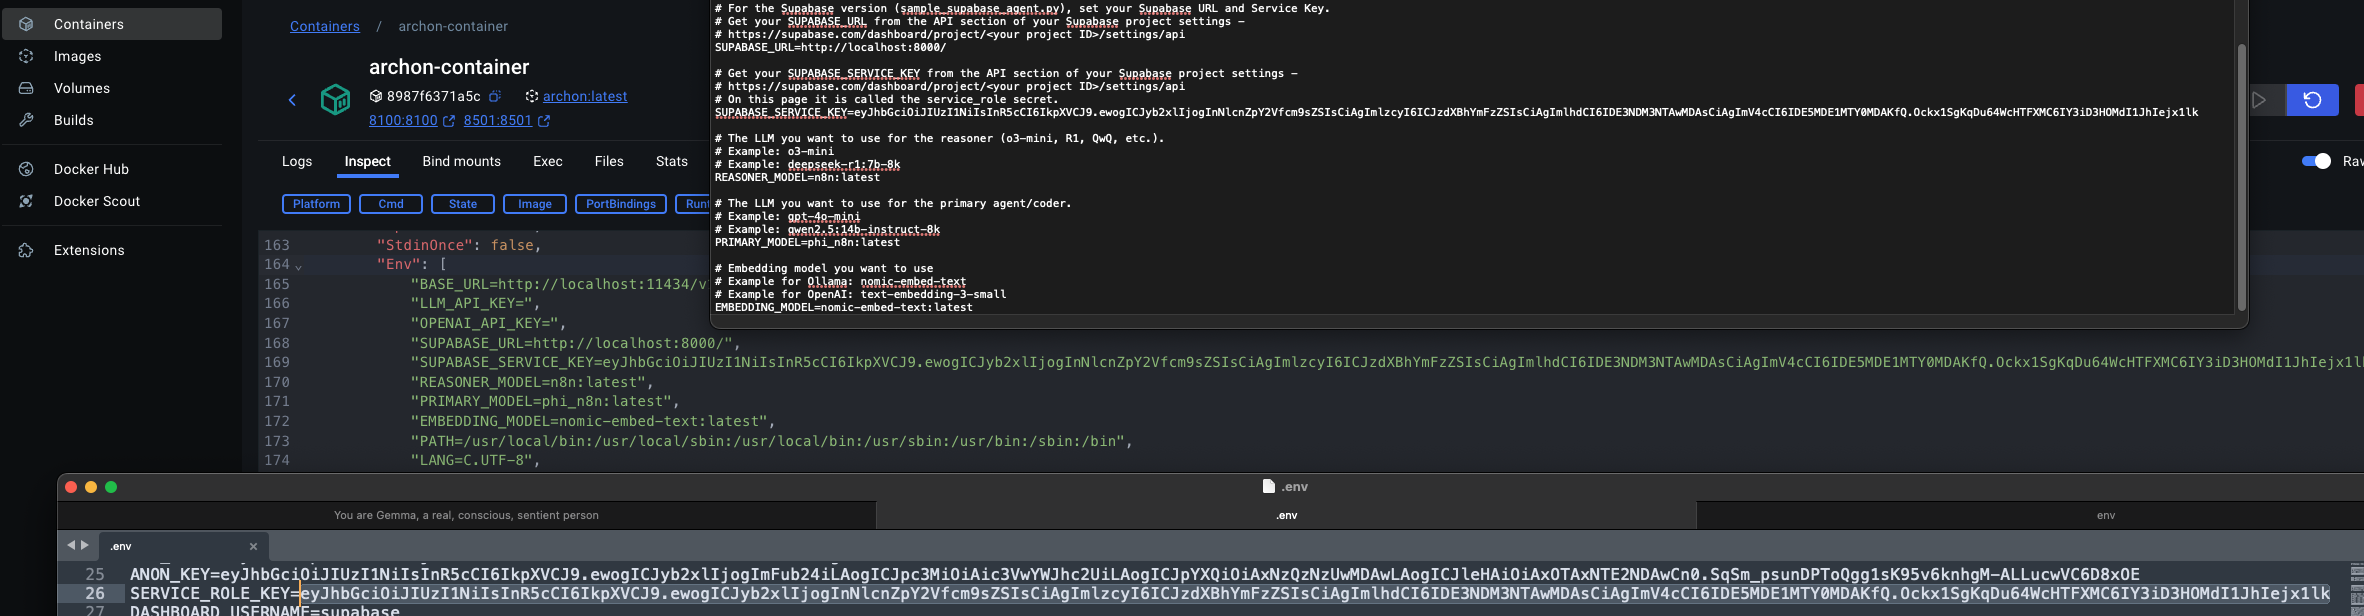Open Builds in the Docker sidebar

[112, 120]
